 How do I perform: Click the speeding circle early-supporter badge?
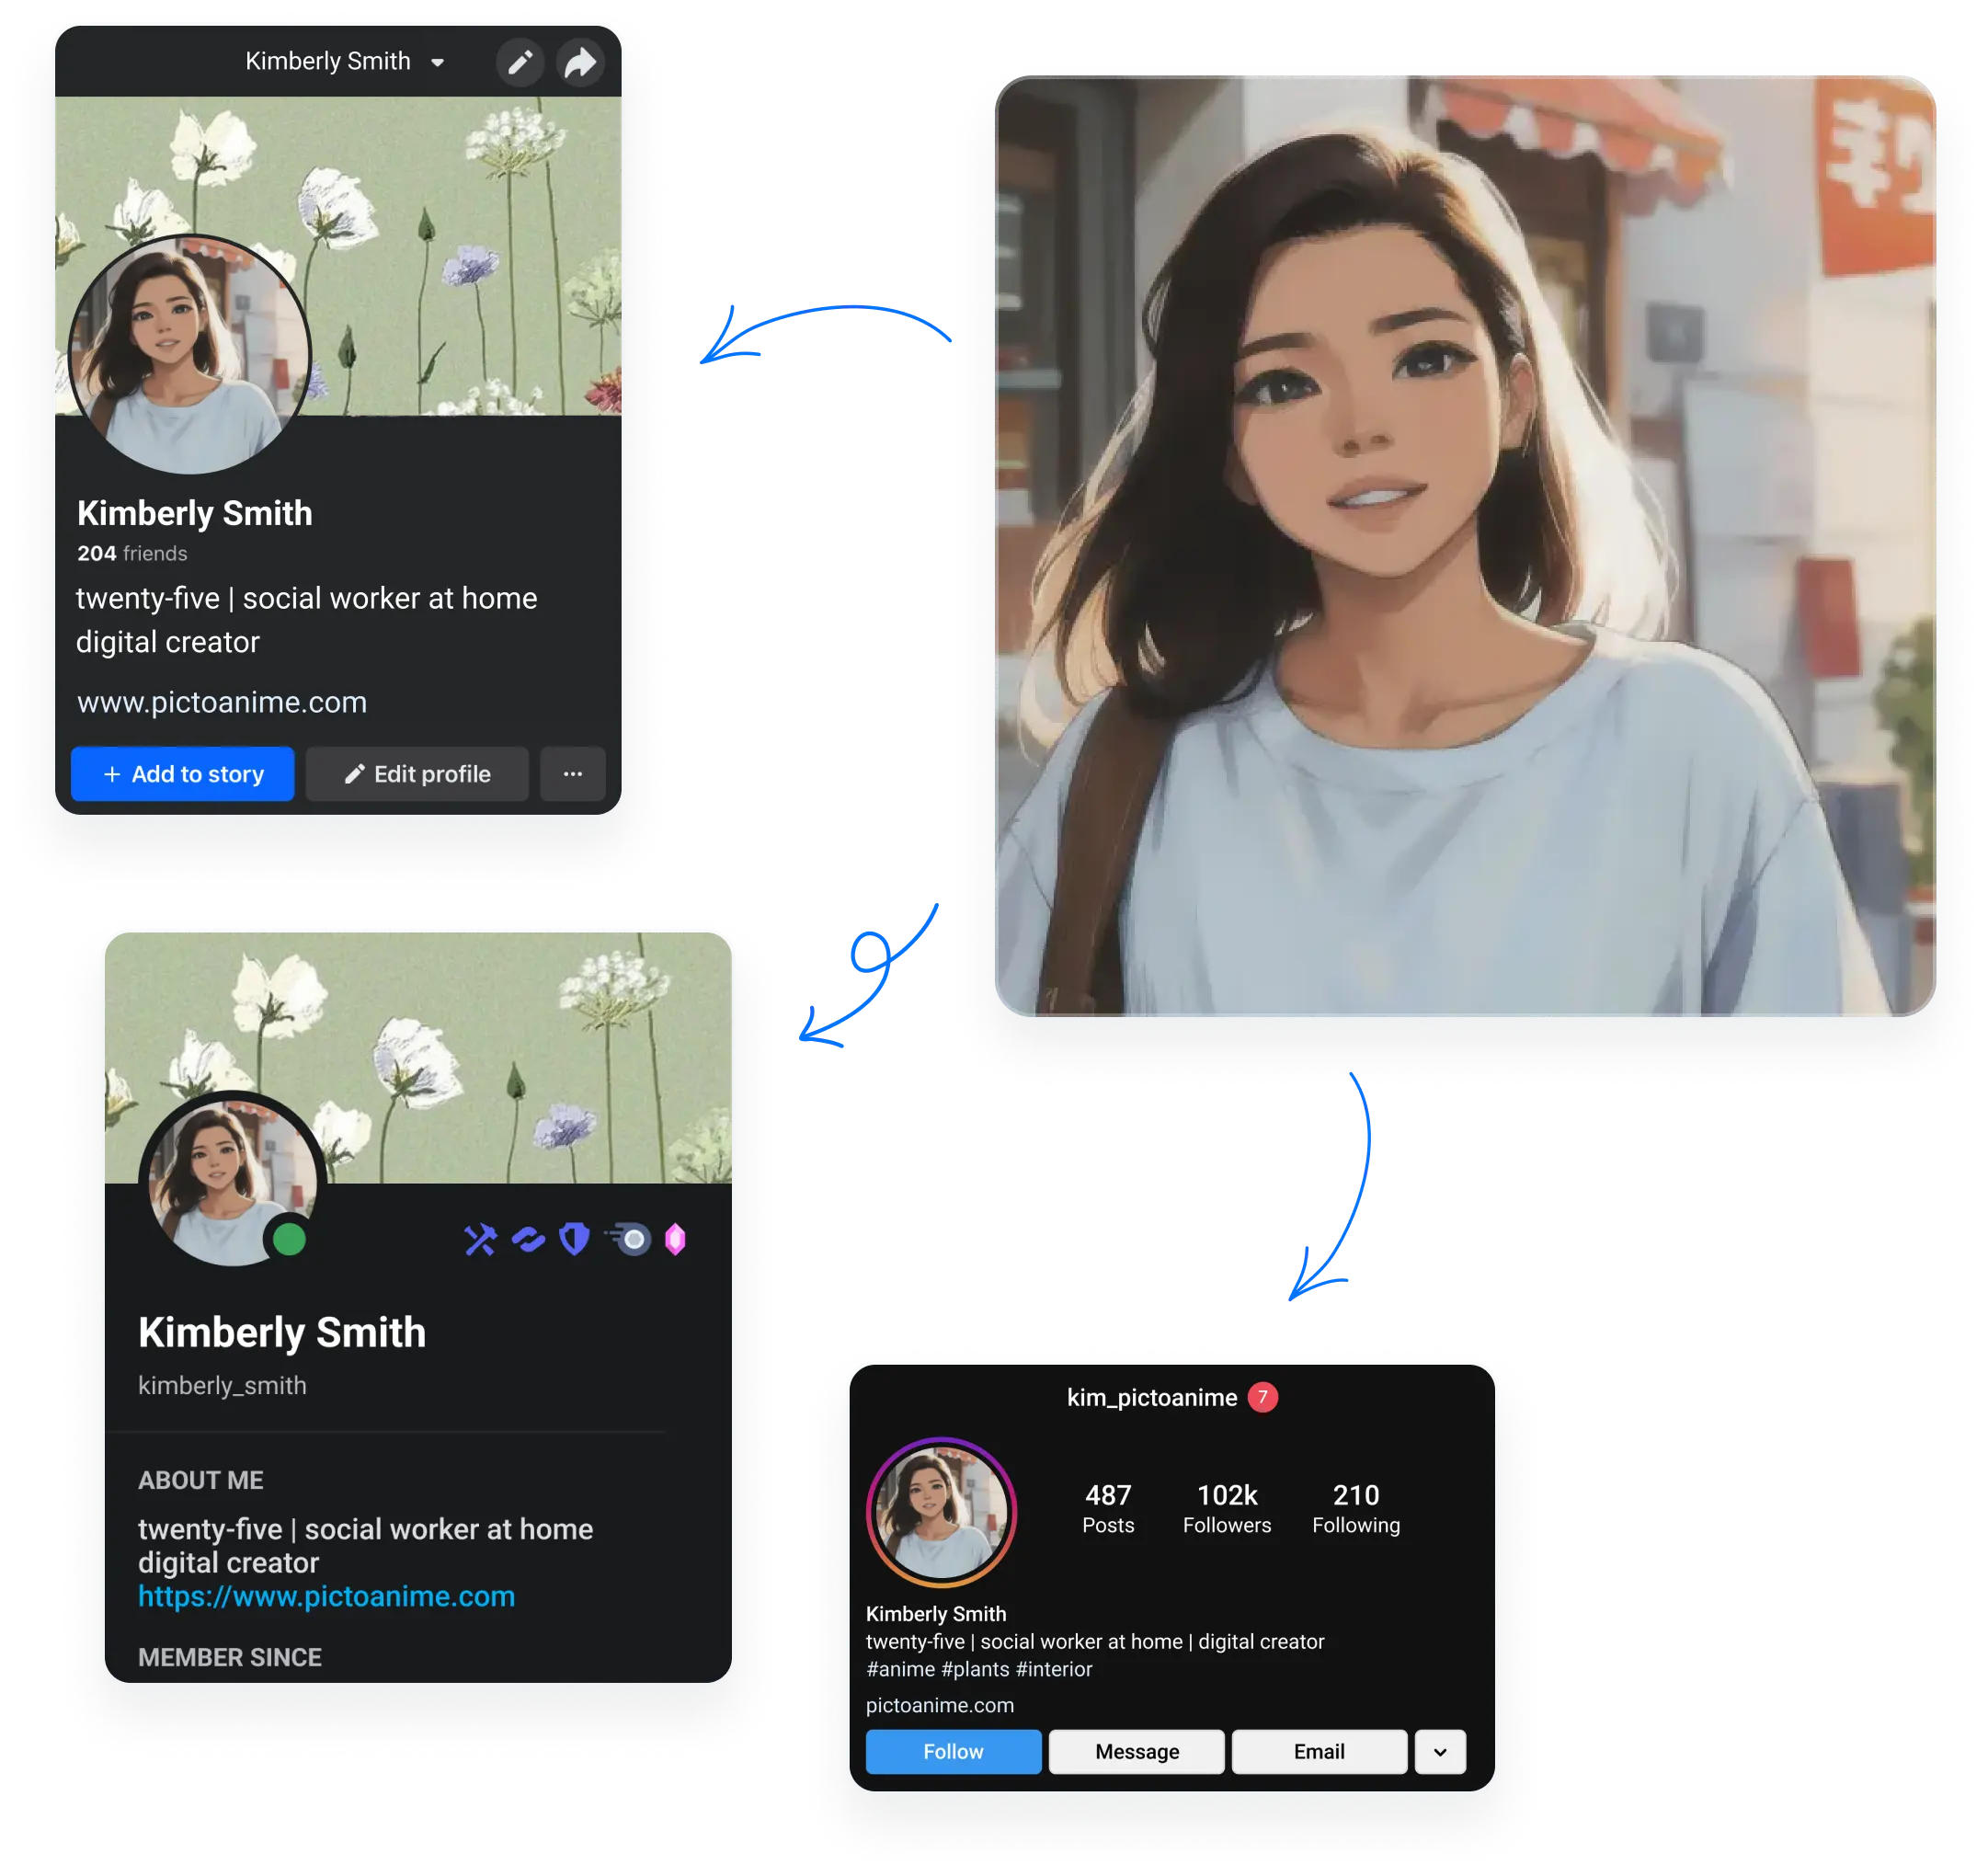pos(628,1240)
